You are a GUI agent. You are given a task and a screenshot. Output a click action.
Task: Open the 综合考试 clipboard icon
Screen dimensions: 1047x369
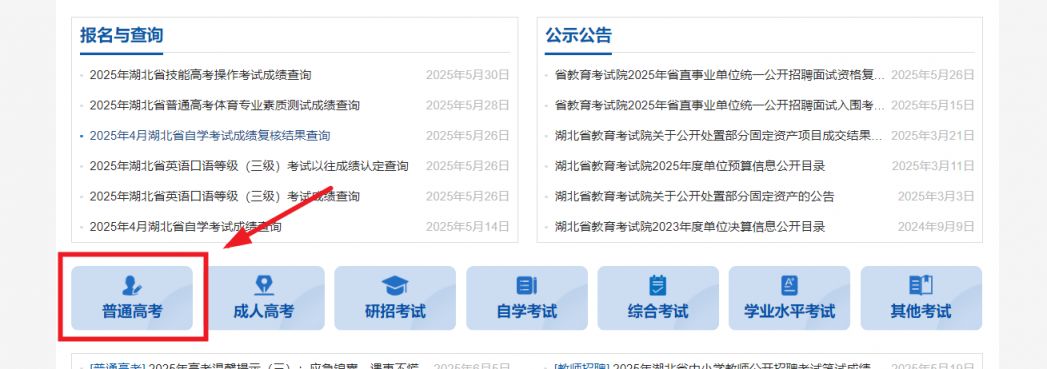(x=658, y=286)
